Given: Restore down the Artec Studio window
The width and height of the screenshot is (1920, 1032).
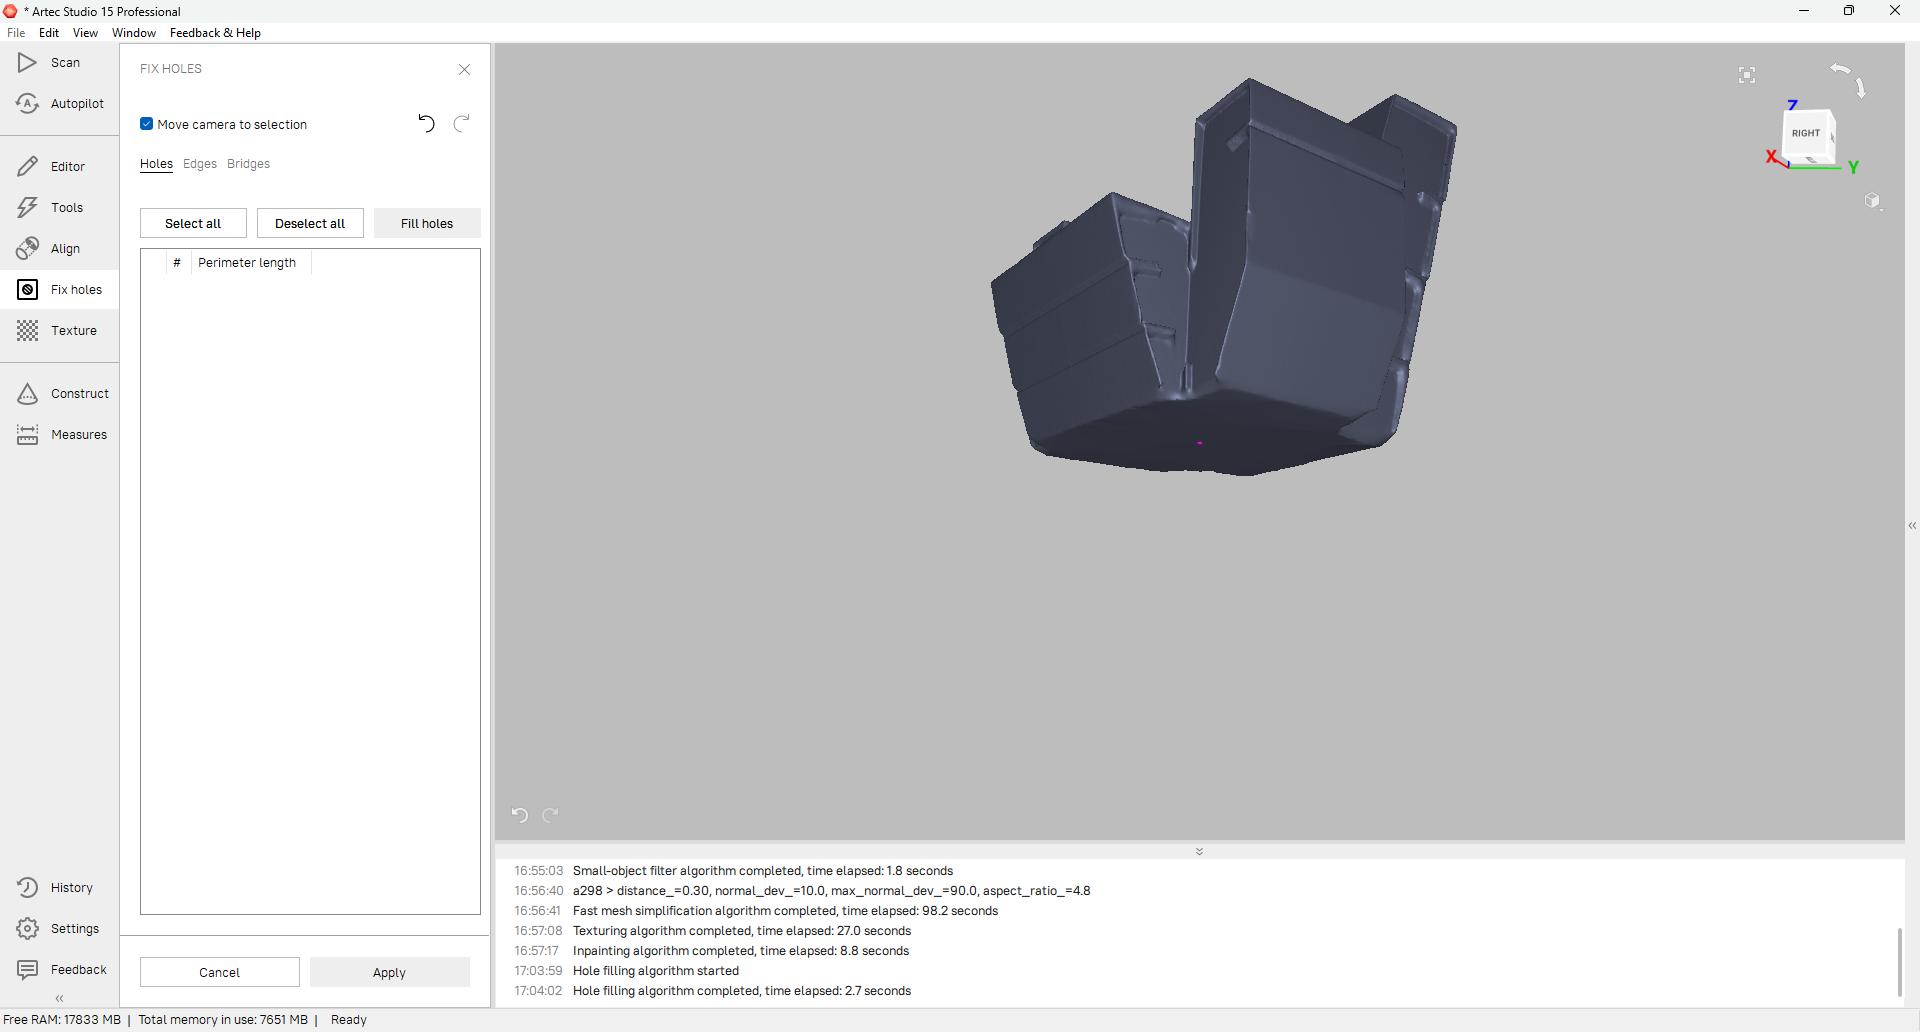Looking at the screenshot, I should coord(1849,11).
